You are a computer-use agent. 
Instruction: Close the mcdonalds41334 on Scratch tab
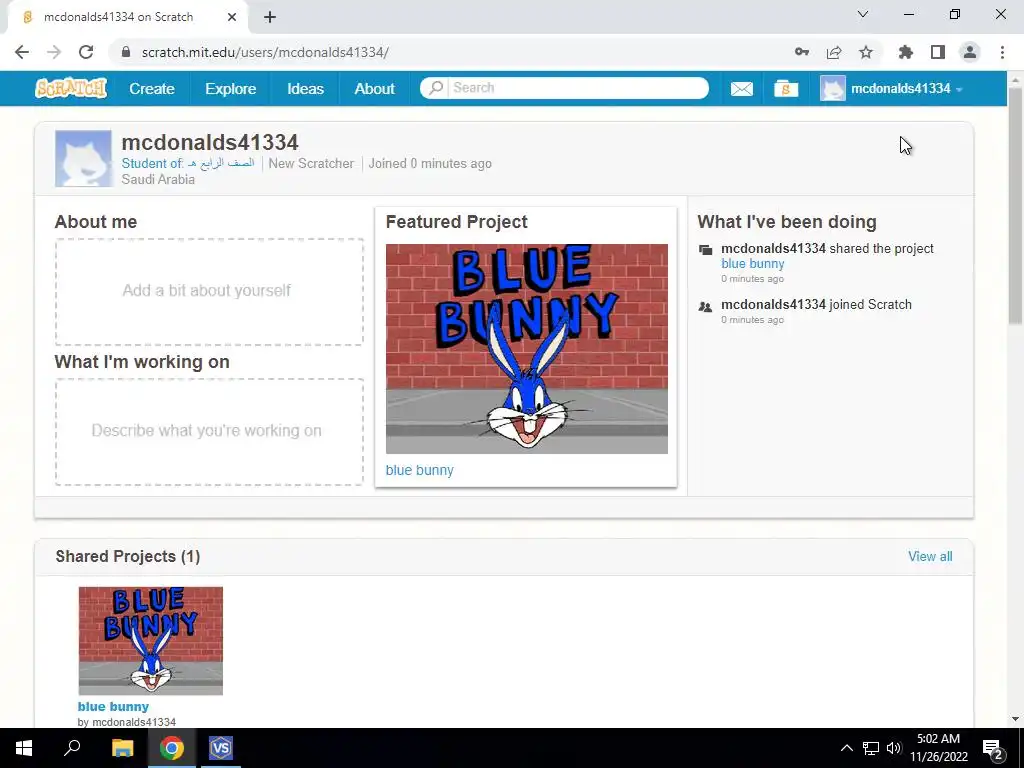pyautogui.click(x=232, y=17)
